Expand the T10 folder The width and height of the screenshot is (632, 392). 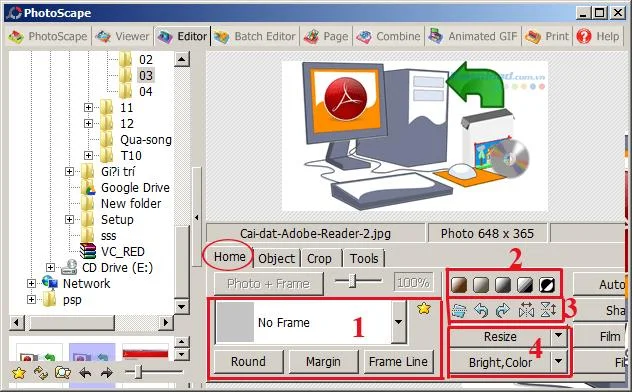coord(88,156)
